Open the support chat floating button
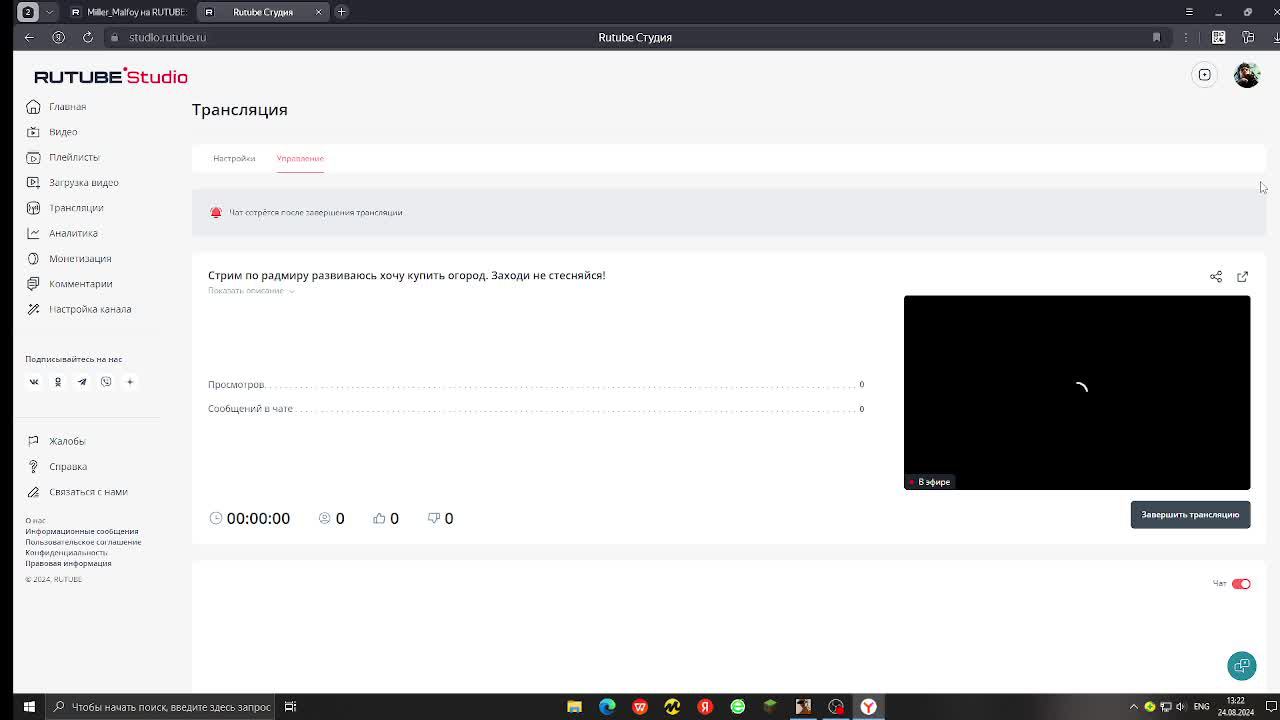 tap(1242, 666)
